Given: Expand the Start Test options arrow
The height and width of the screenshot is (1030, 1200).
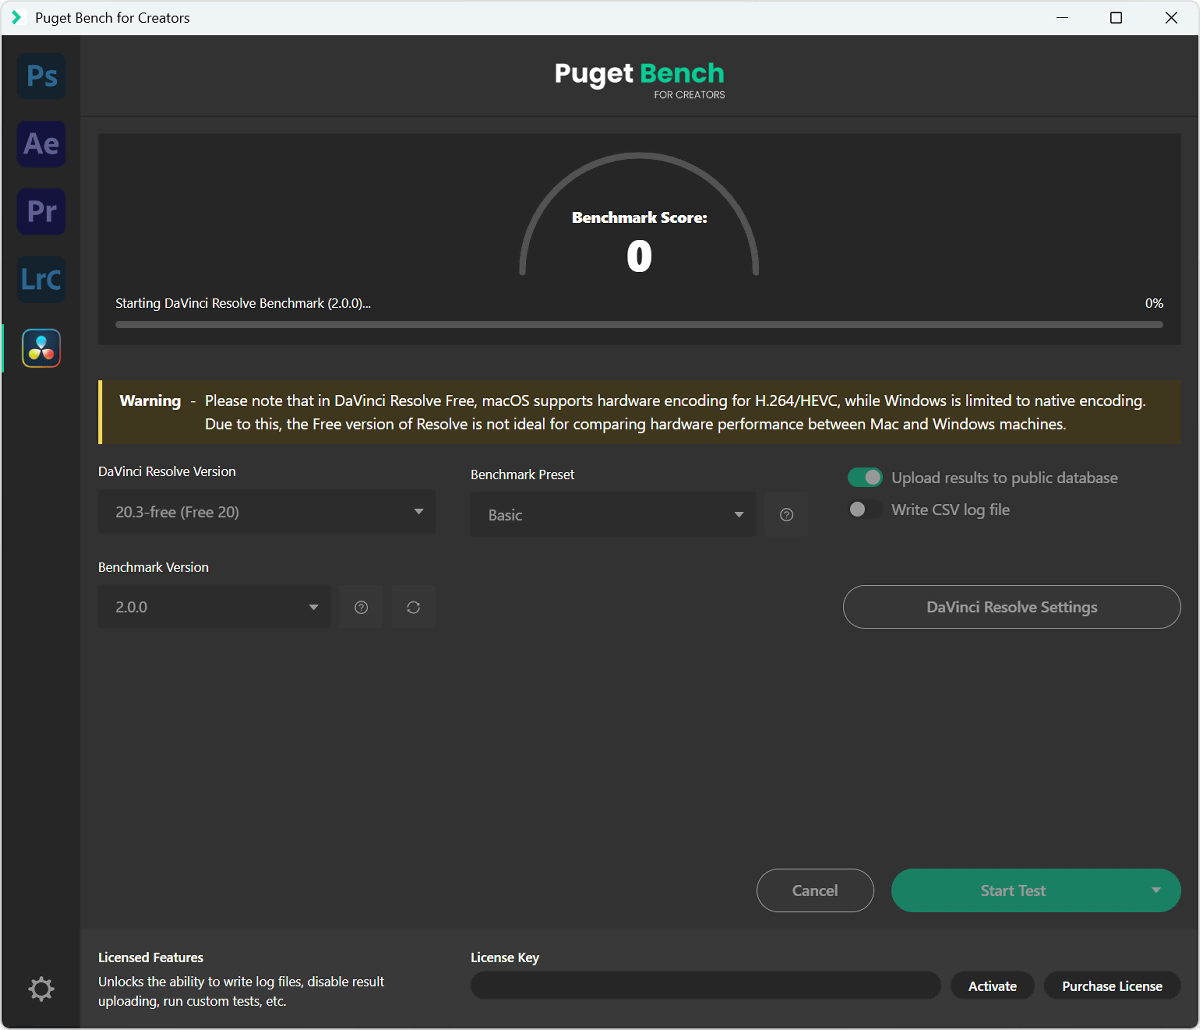Looking at the screenshot, I should coord(1156,890).
